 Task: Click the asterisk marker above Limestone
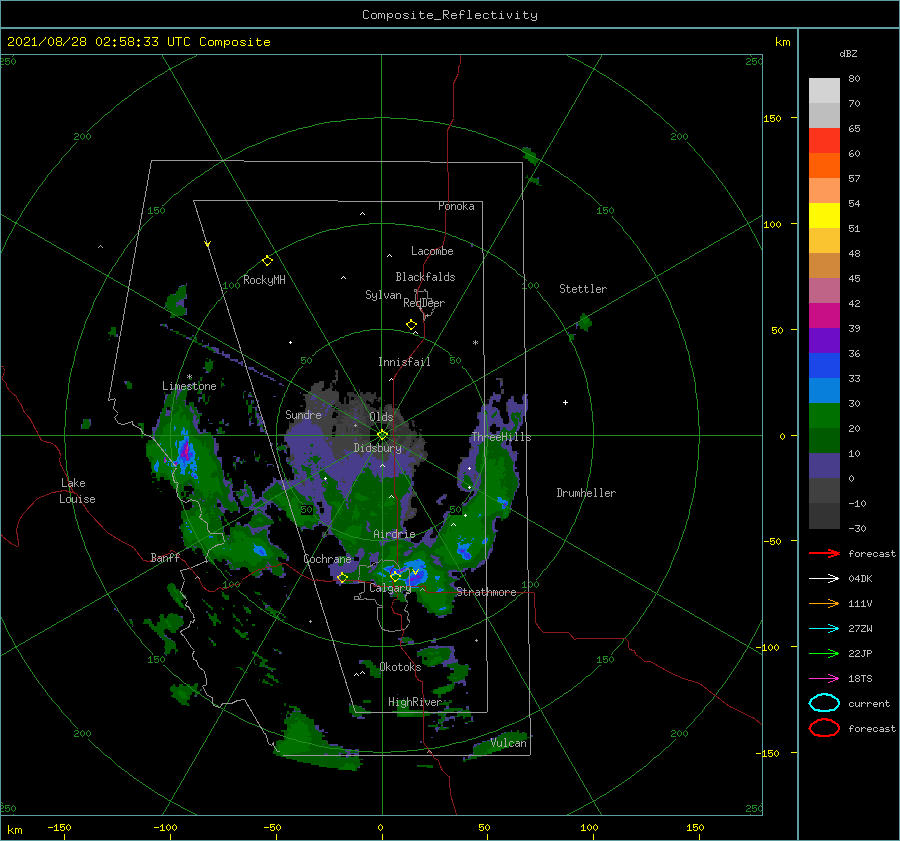point(189,377)
